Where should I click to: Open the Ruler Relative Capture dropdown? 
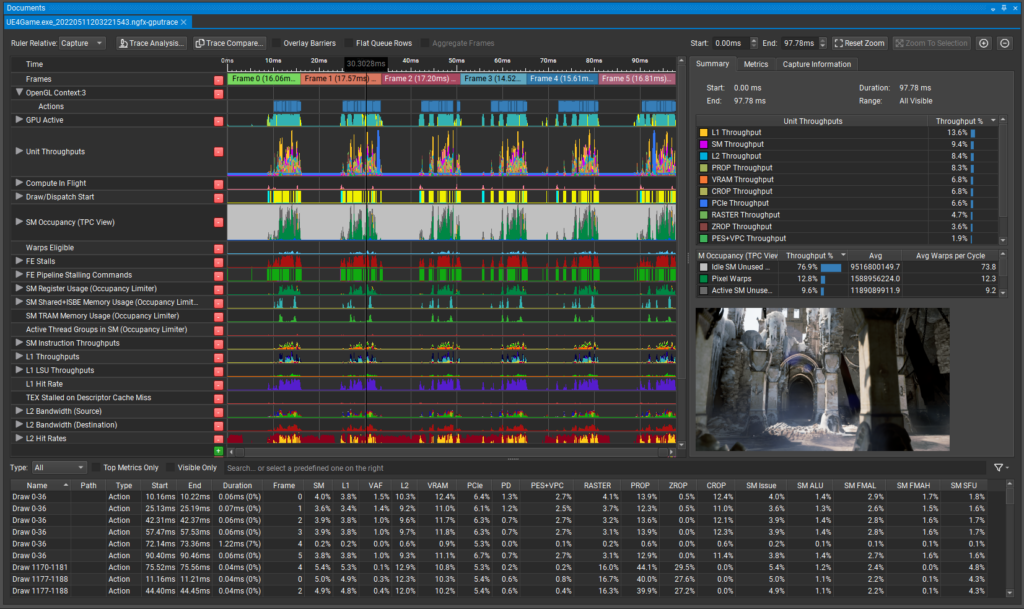point(80,43)
